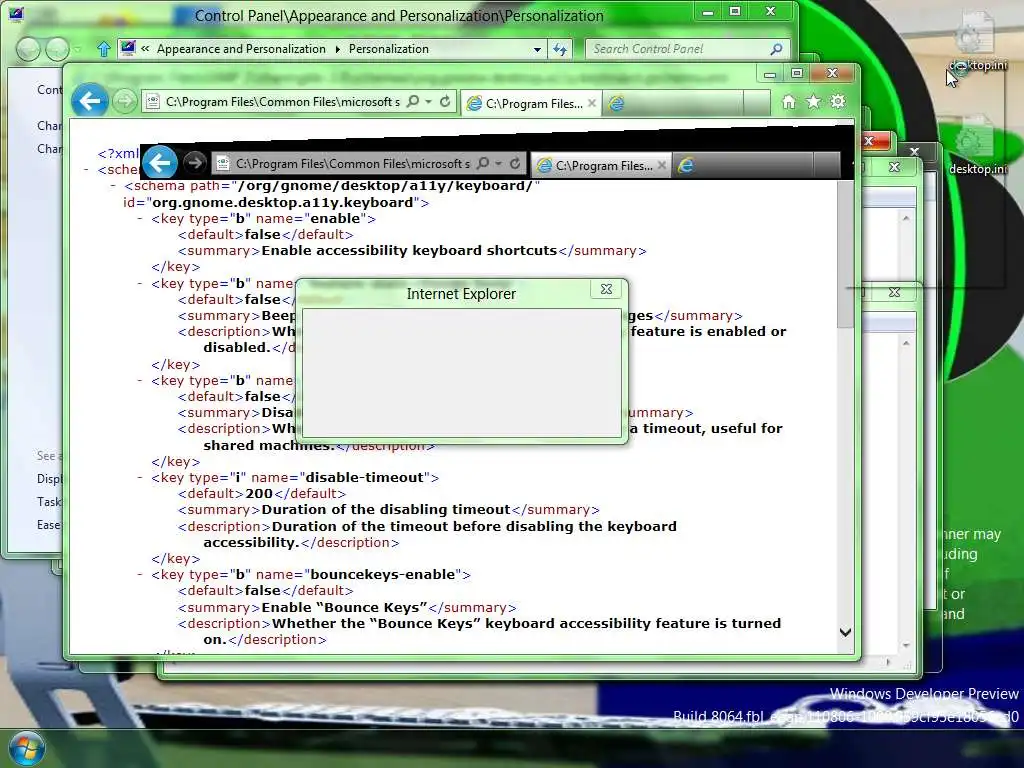Click the "Enable “Bounce Keys”" summary text

(x=344, y=607)
